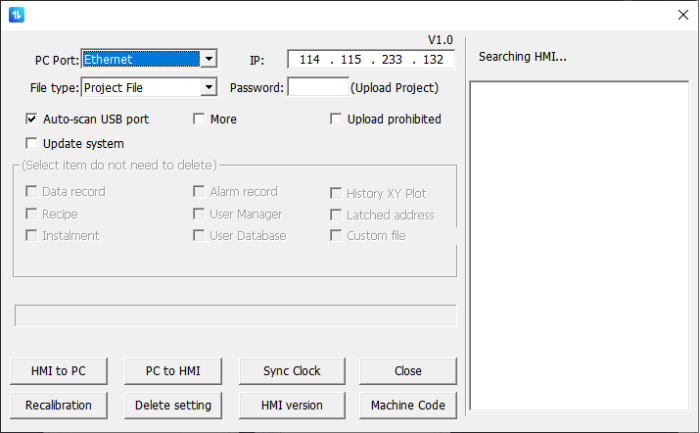Check the HMI version
700x433 pixels.
[291, 405]
